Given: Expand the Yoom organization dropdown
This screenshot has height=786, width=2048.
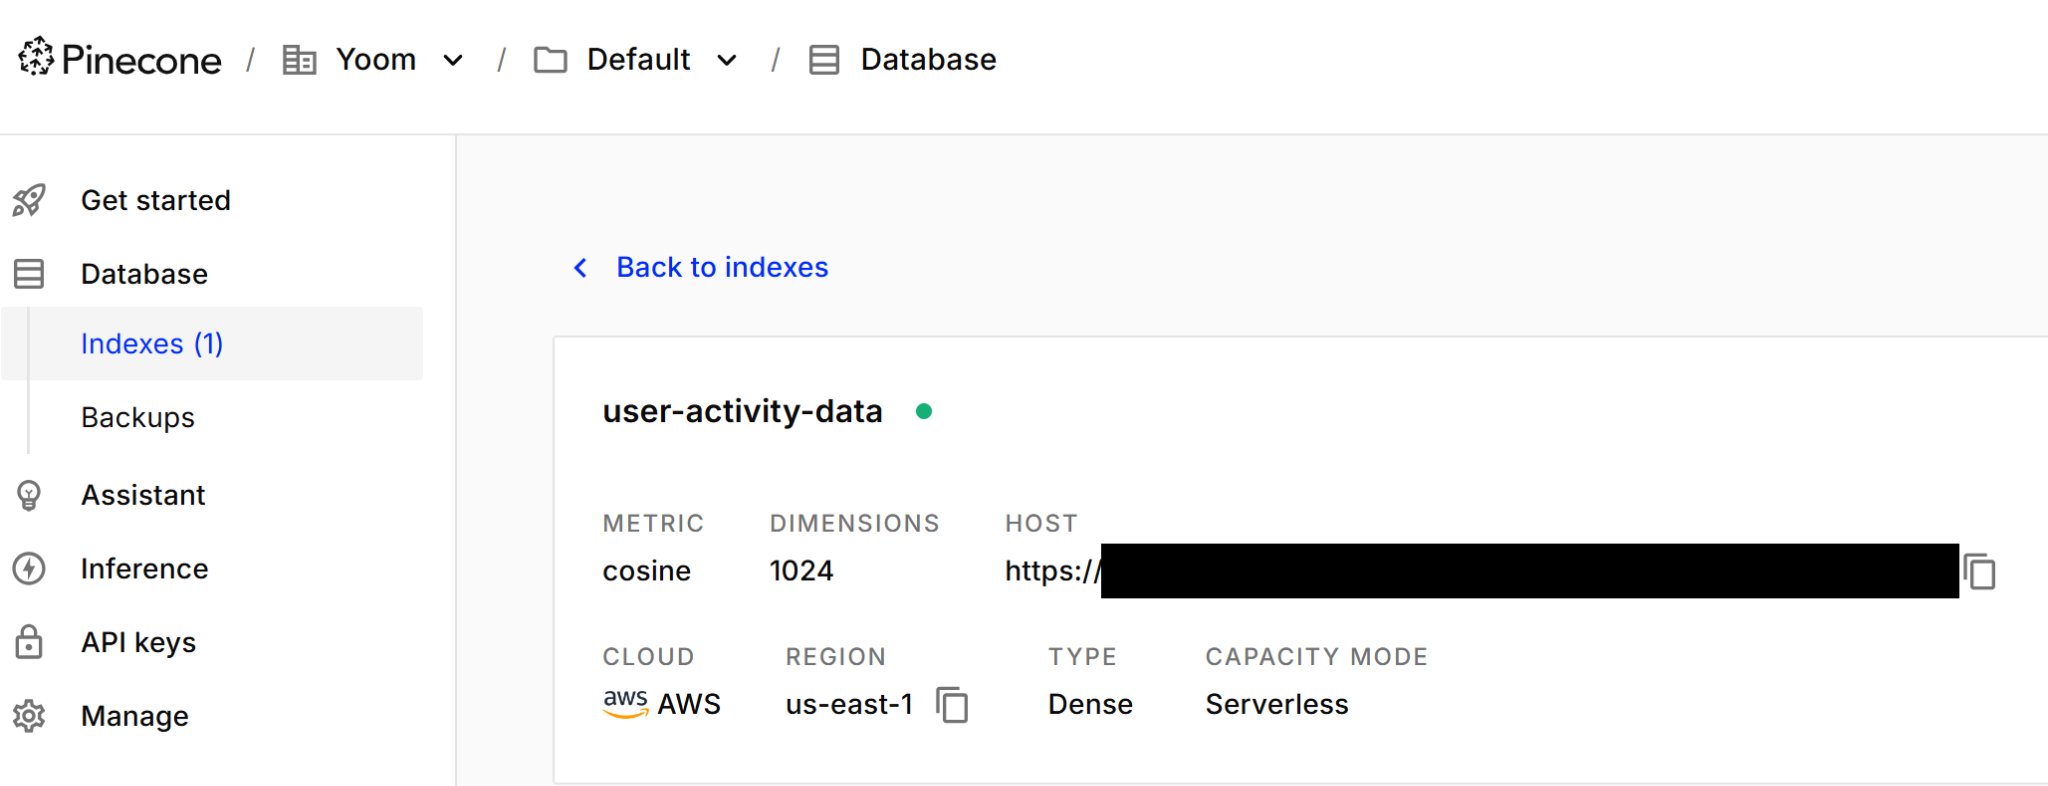Looking at the screenshot, I should (453, 60).
